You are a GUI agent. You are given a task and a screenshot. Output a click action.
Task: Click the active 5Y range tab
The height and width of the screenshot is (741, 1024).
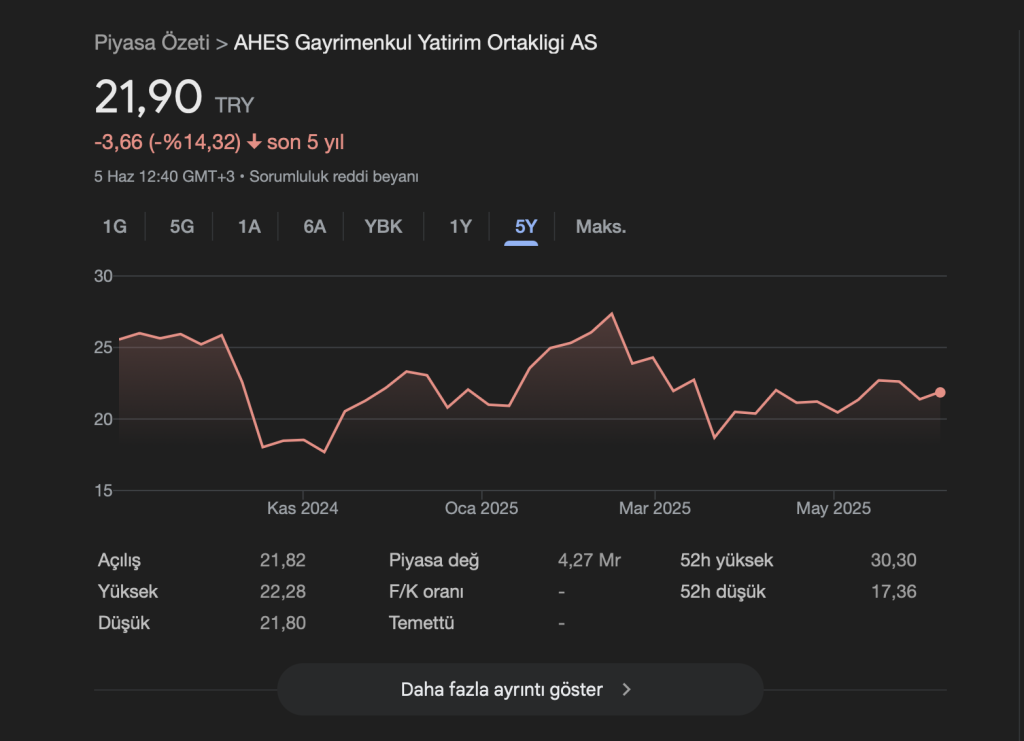526,226
